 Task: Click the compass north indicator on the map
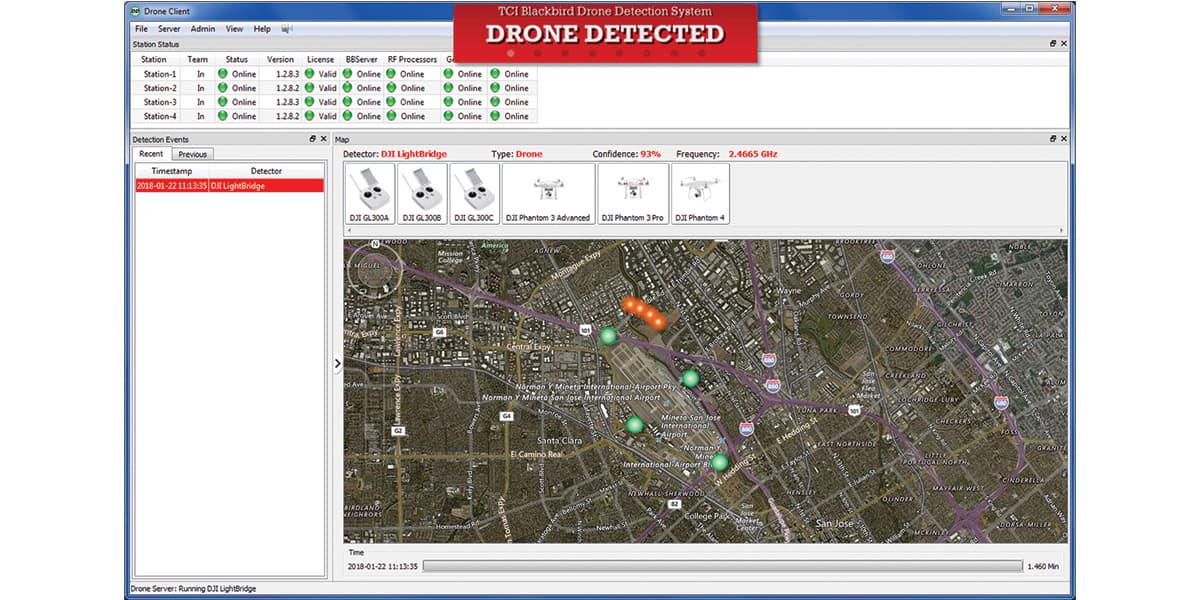[x=376, y=242]
